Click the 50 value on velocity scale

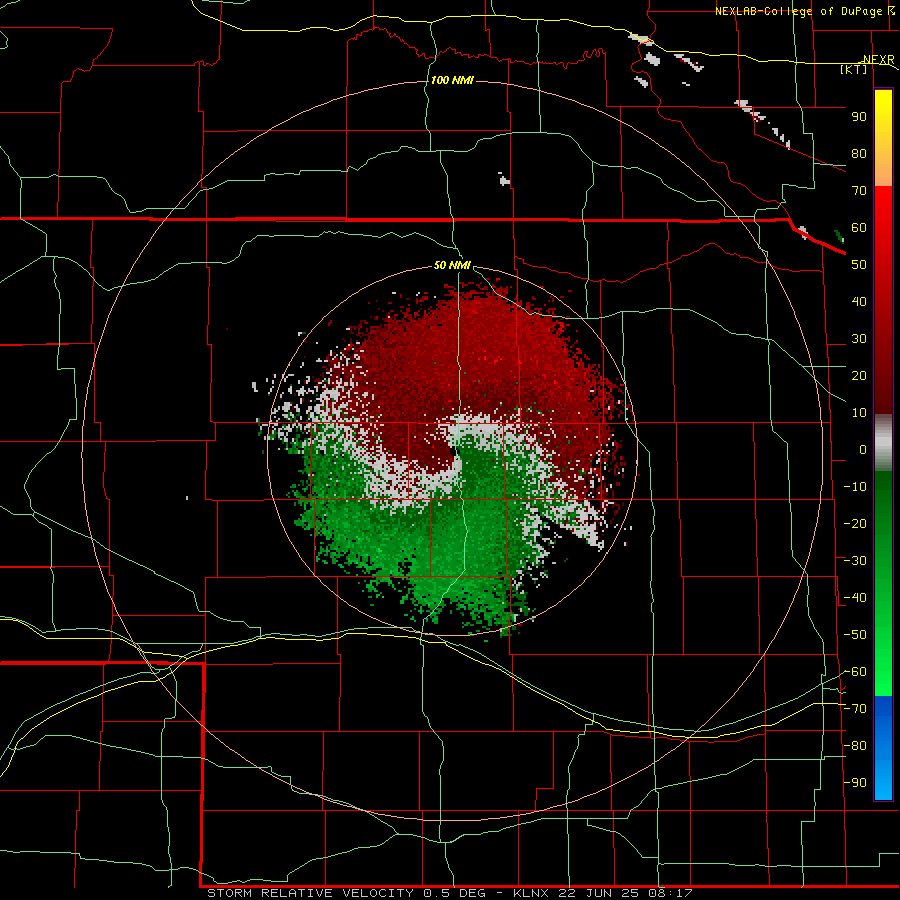859,265
